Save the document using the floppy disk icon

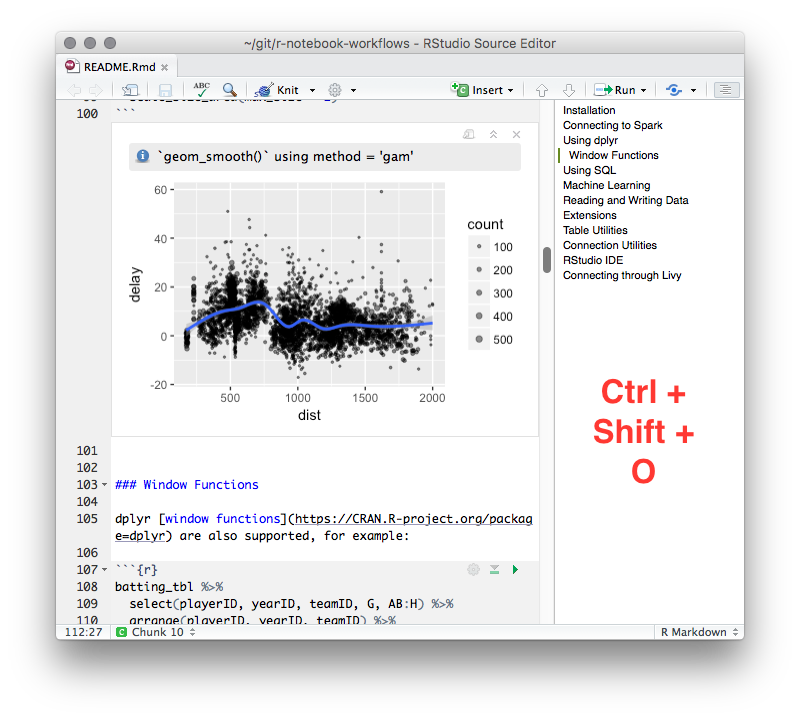[165, 90]
